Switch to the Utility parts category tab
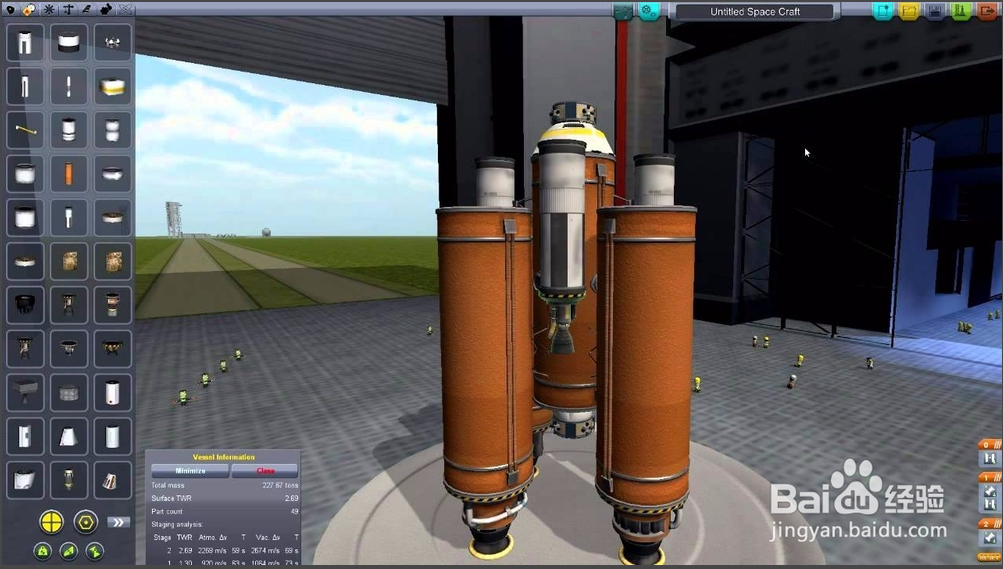 pyautogui.click(x=106, y=9)
